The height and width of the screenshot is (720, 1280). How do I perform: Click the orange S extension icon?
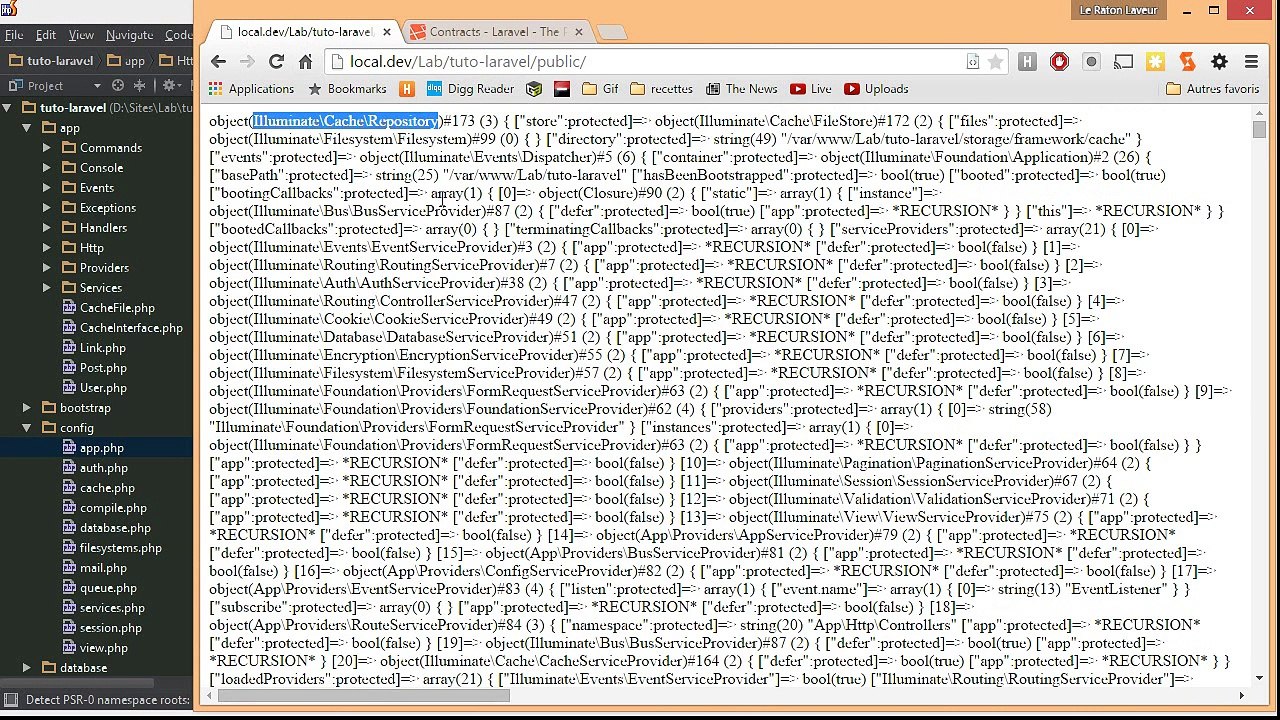(x=1187, y=62)
